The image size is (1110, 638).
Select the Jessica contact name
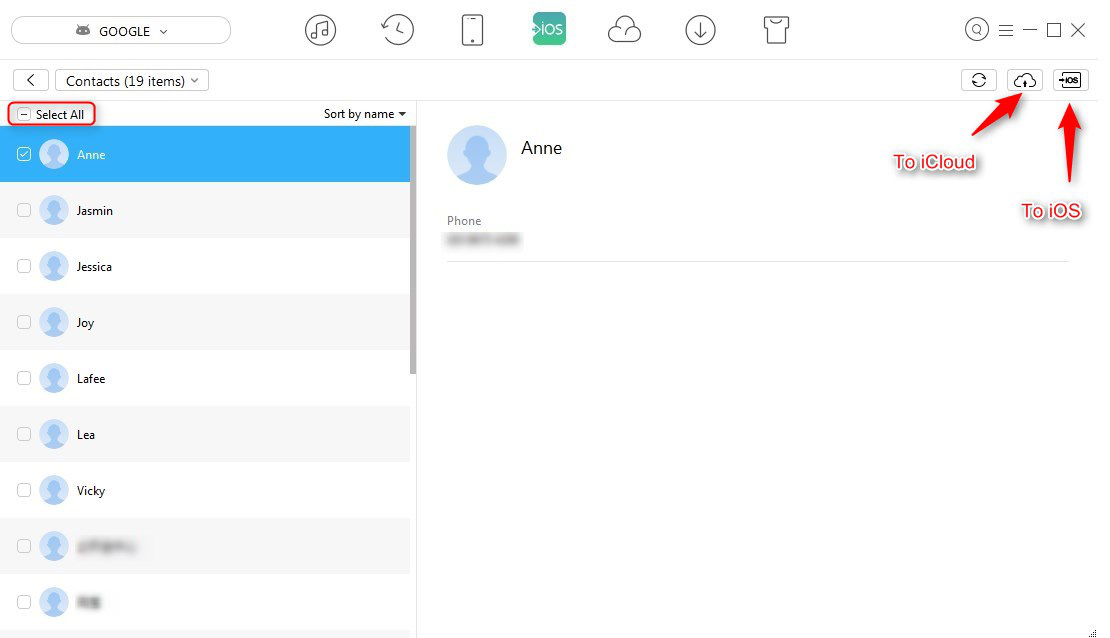(94, 267)
